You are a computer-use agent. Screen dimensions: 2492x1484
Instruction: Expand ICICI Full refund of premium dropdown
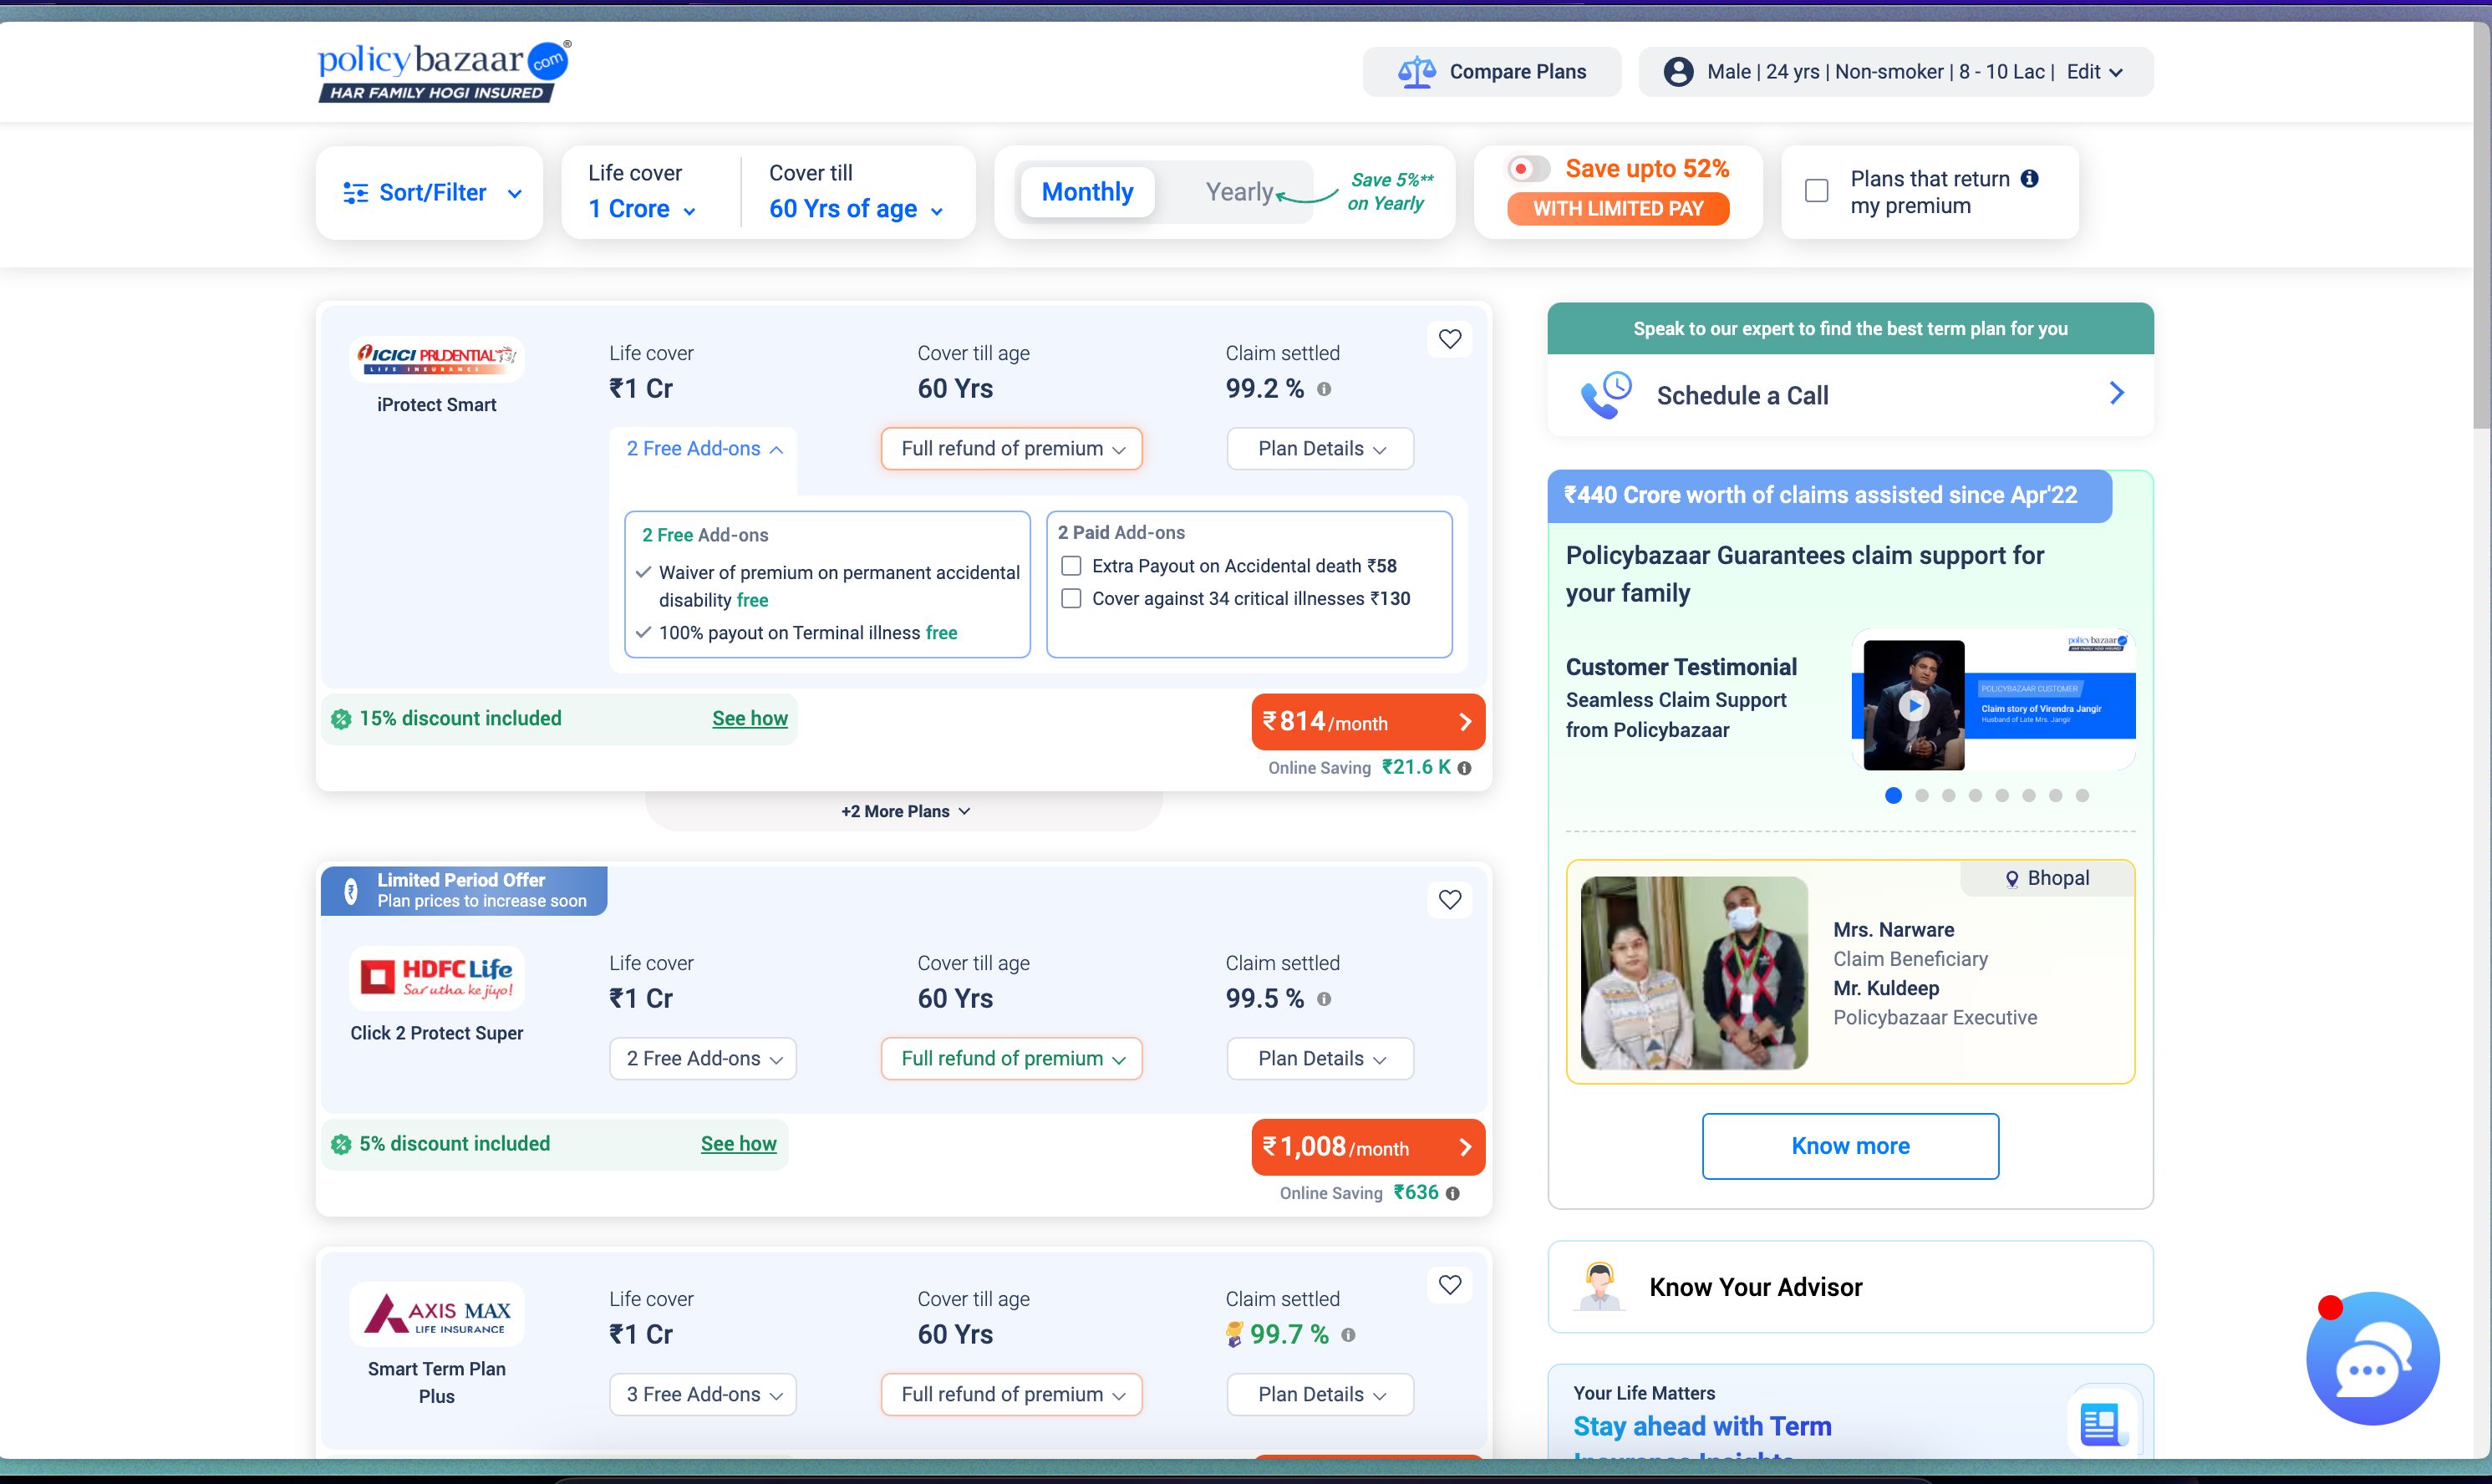(1012, 449)
